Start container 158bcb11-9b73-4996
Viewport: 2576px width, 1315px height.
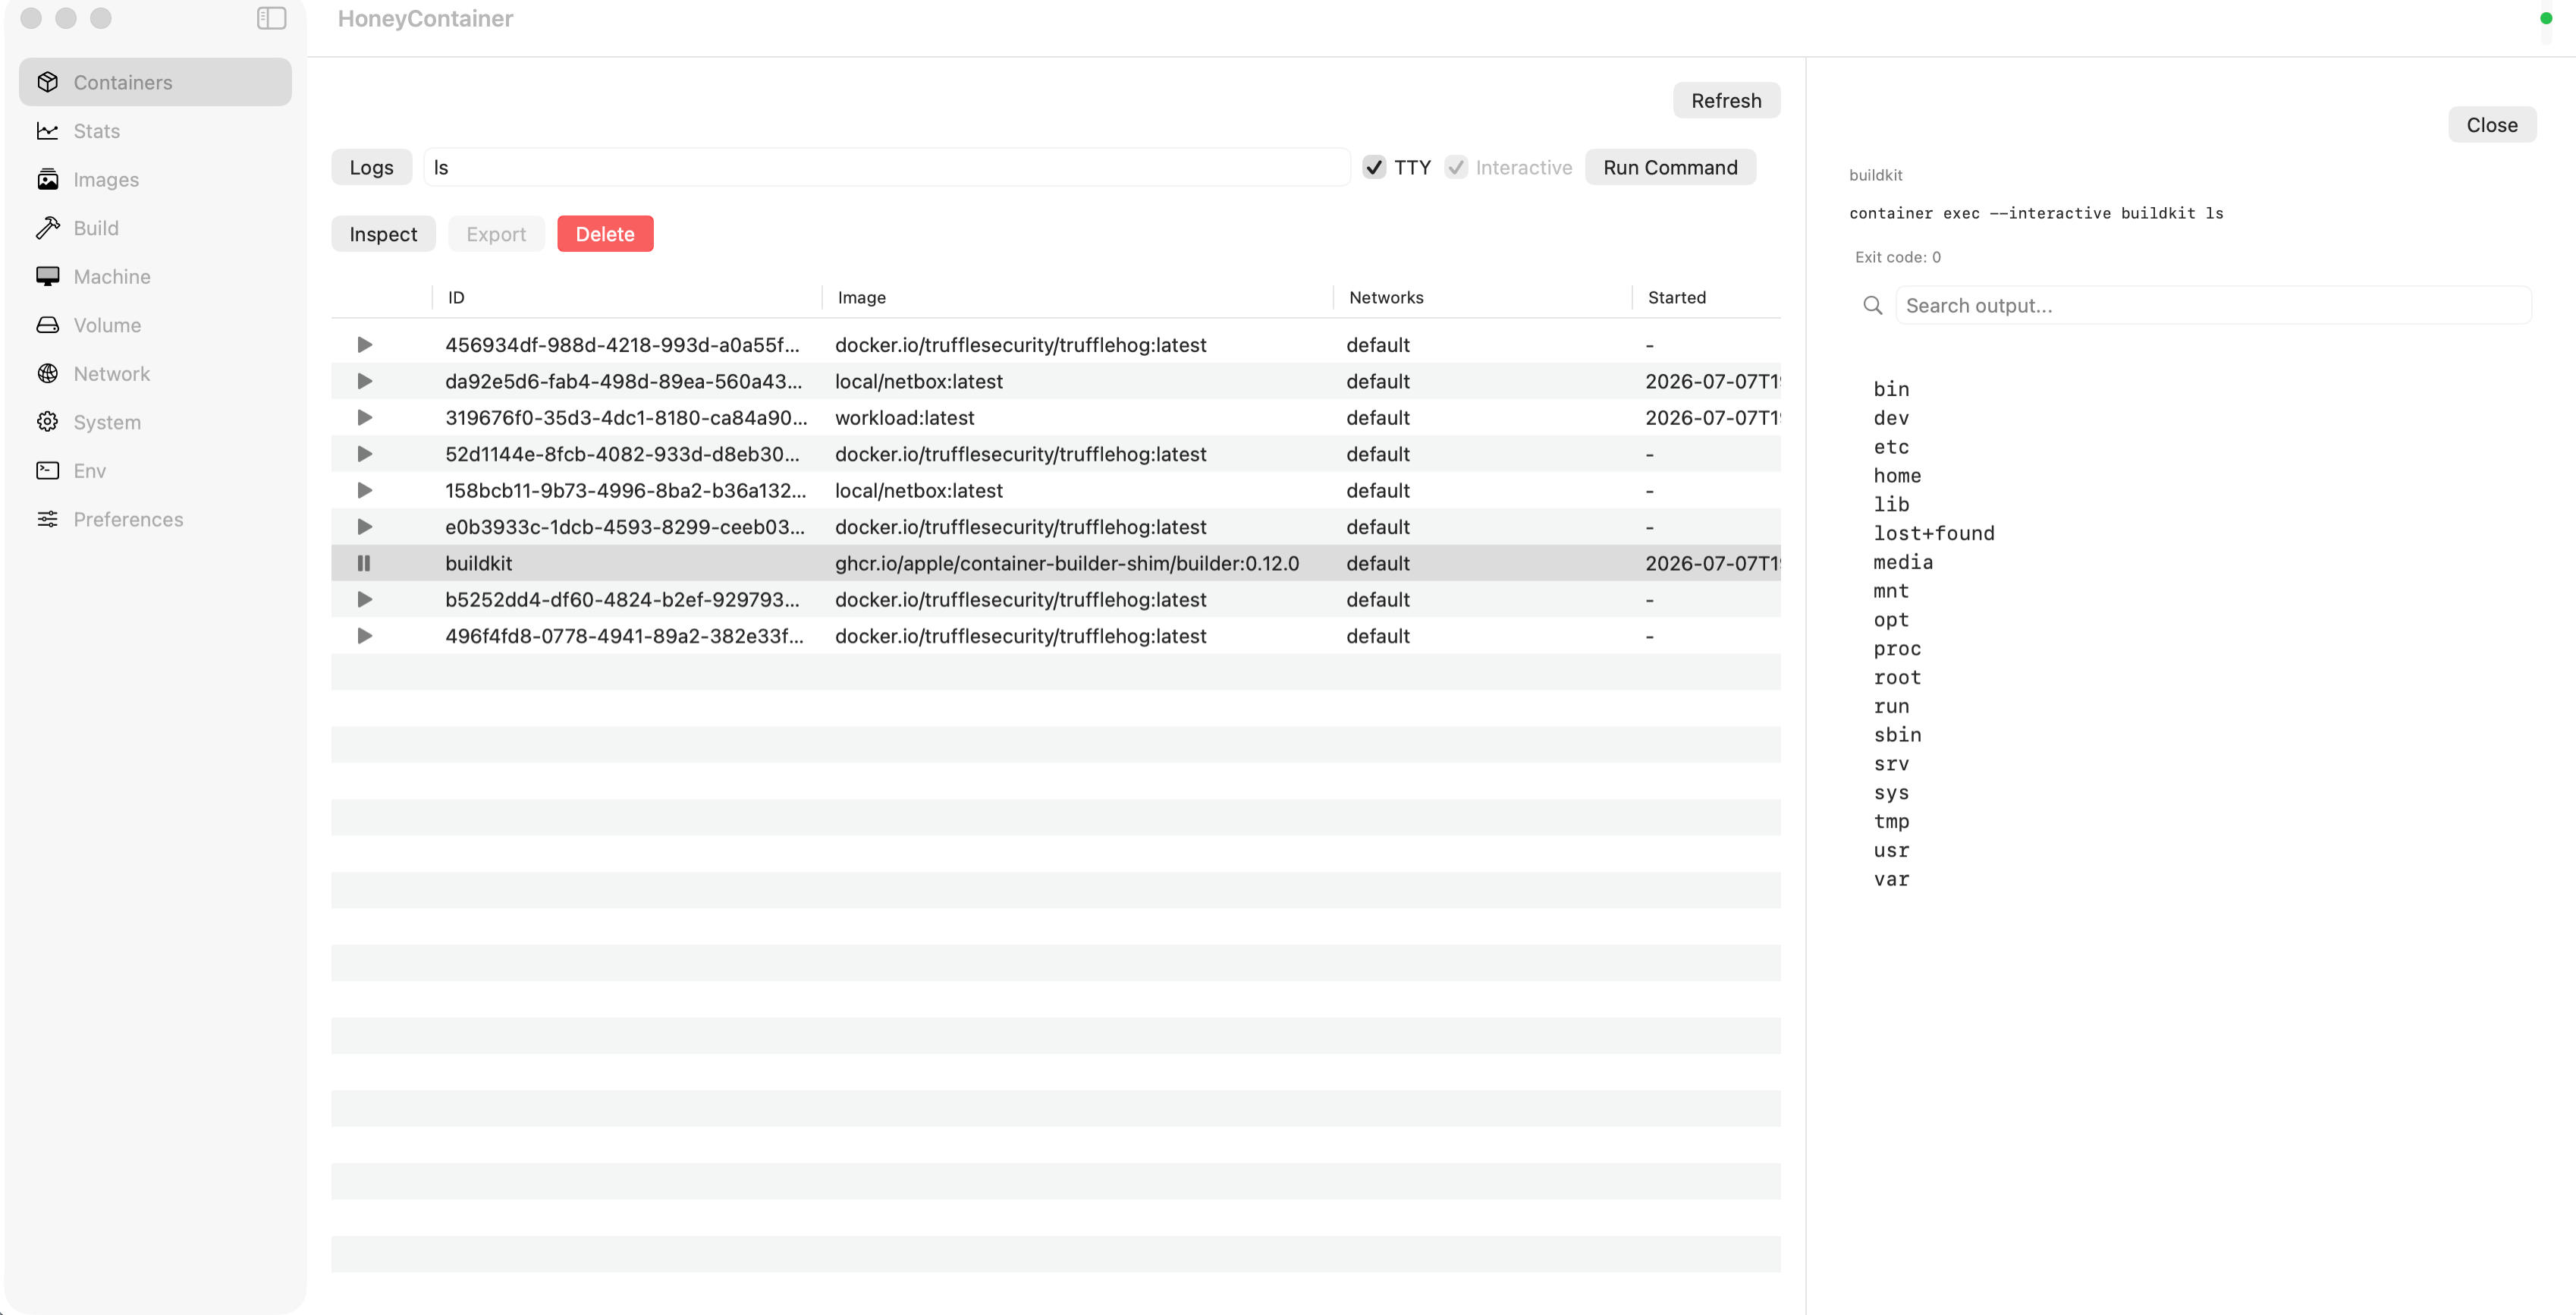point(365,490)
